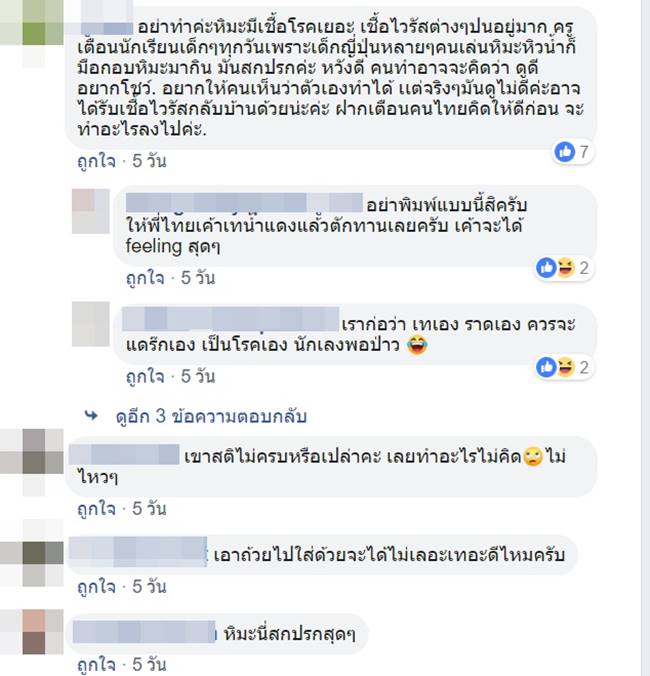
Task: Expand ดูอีก 3 ข้อความตอบกลับ replies
Action: (x=211, y=416)
